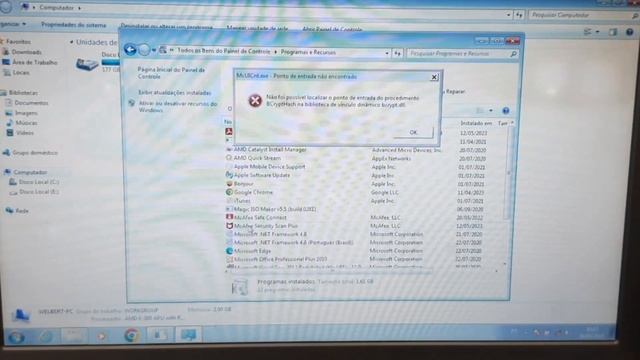Toggle preview pane icon in Computador toolbar
The image size is (640, 360).
click(x=613, y=31)
